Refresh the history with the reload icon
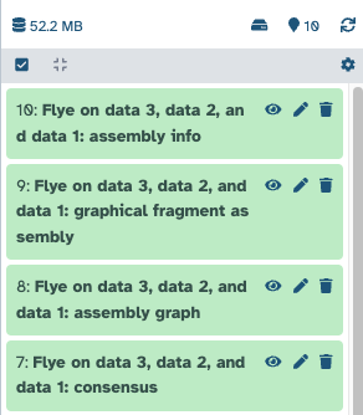The width and height of the screenshot is (364, 416). tap(348, 25)
